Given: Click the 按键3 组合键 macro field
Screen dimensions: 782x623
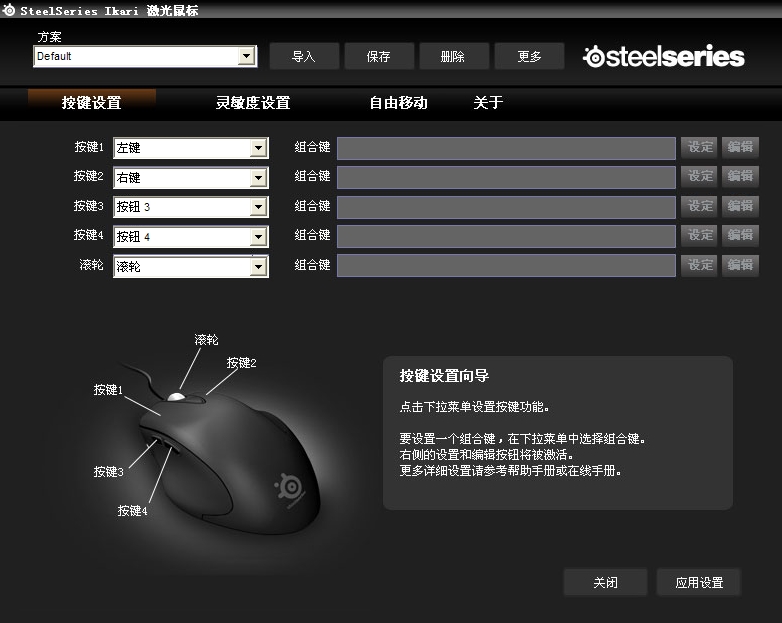Looking at the screenshot, I should click(506, 207).
